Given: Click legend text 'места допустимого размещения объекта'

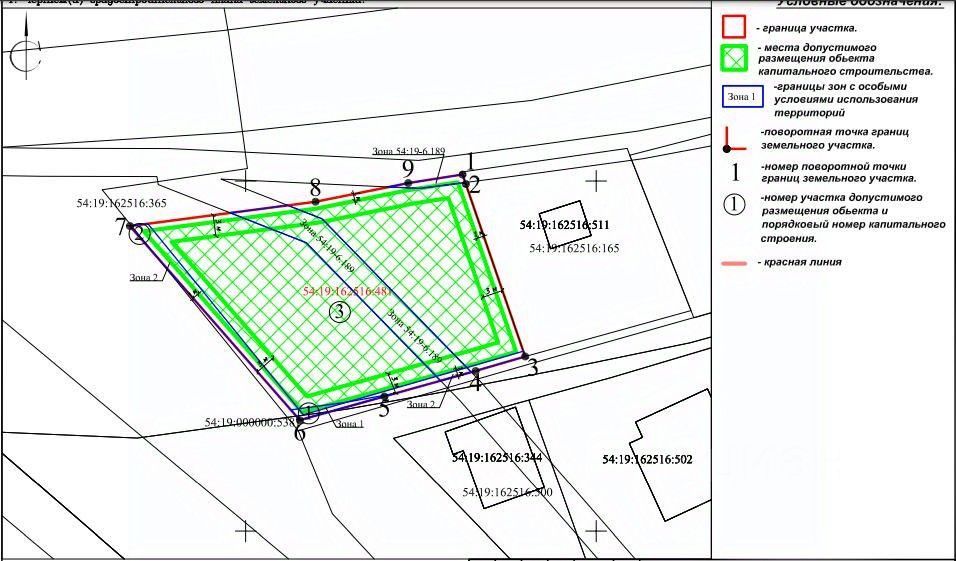Looking at the screenshot, I should coord(816,53).
